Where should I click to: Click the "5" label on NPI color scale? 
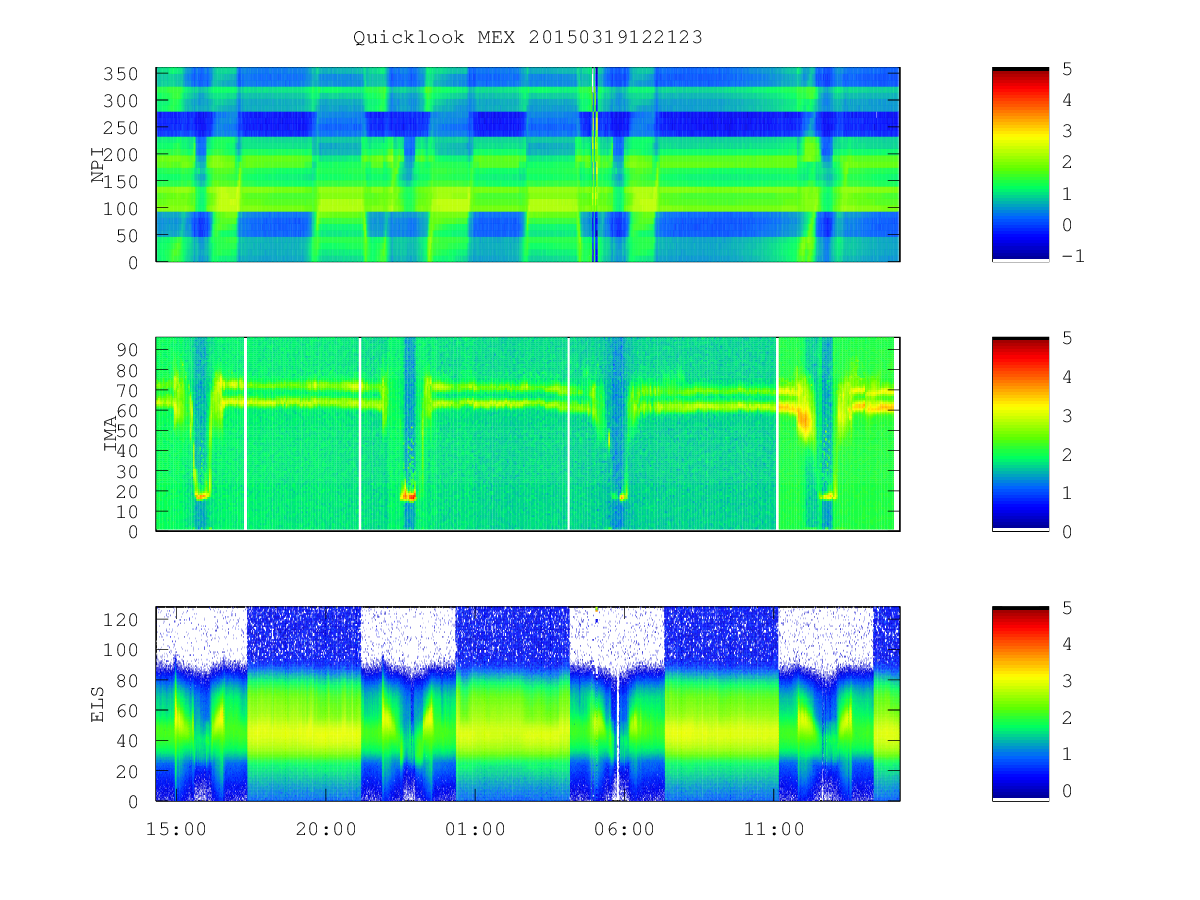pos(1068,69)
